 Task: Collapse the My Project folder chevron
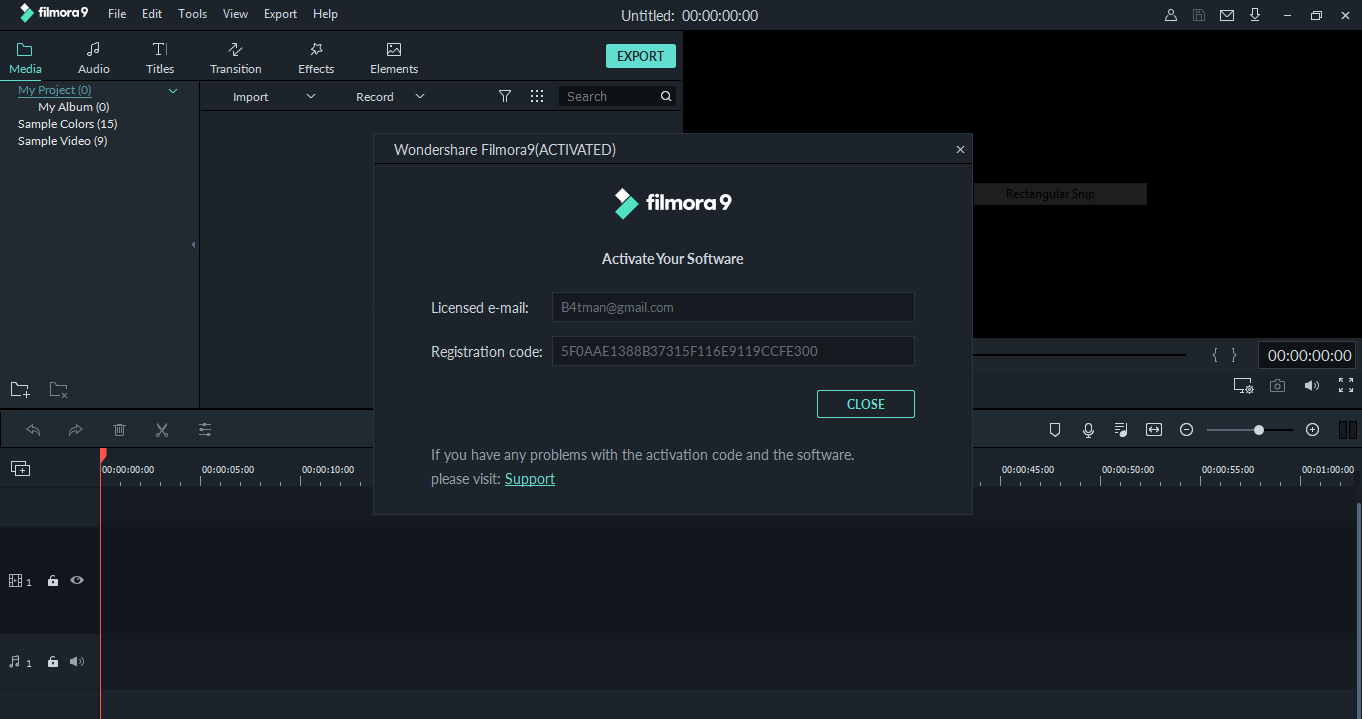point(173,91)
